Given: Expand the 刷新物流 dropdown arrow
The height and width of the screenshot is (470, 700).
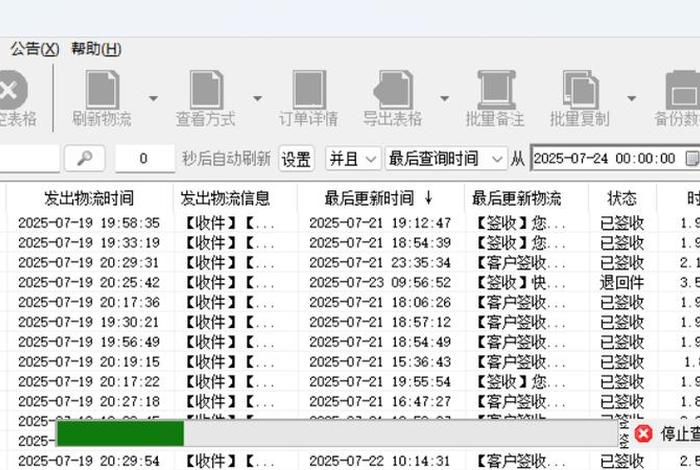Looking at the screenshot, I should (x=153, y=98).
